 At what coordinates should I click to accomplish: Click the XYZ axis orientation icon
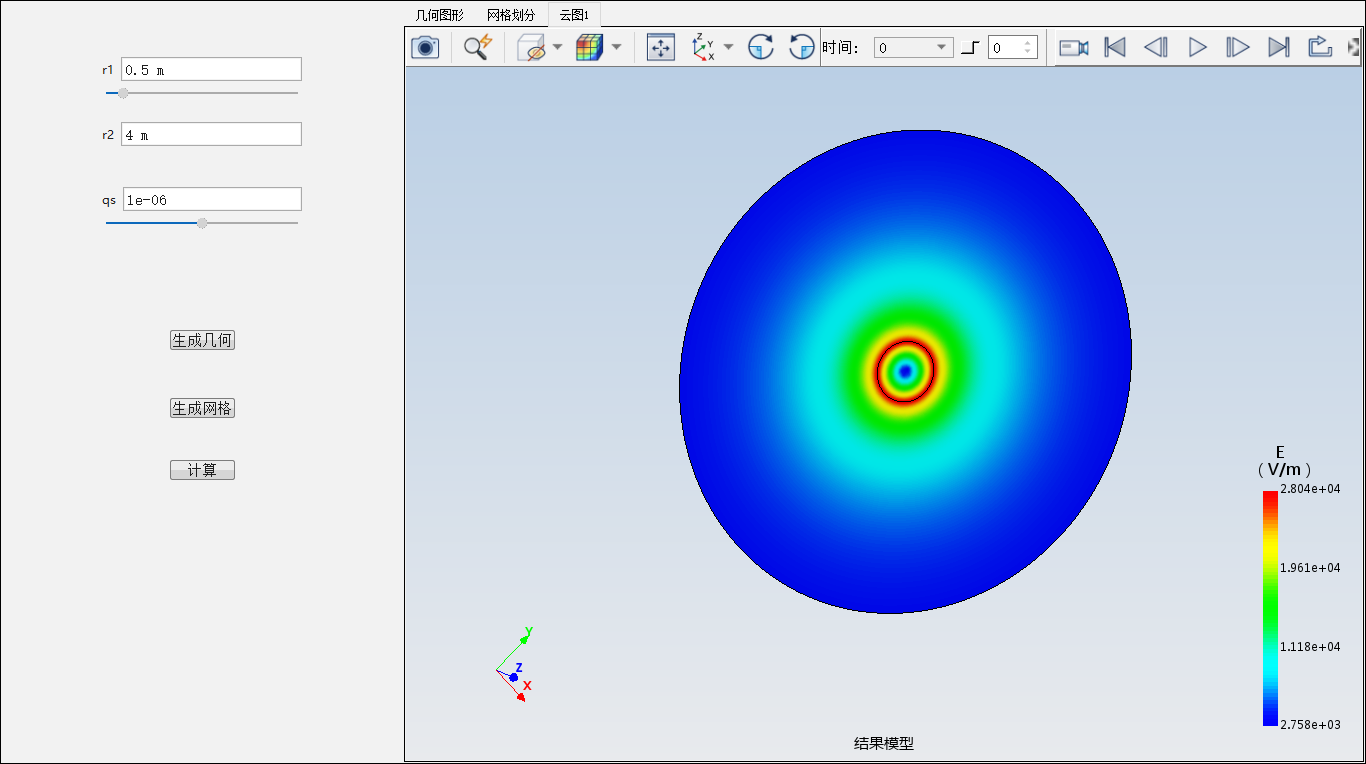tap(704, 47)
